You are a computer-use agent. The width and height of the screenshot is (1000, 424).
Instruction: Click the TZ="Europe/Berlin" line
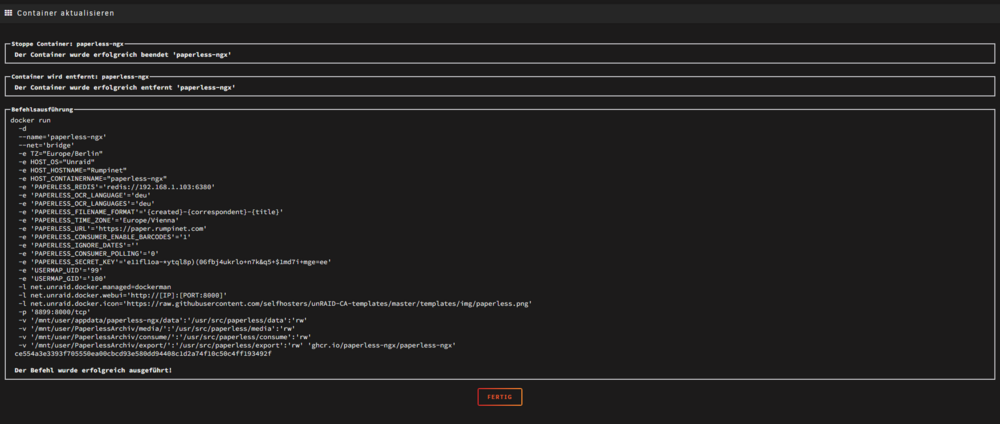[x=61, y=153]
